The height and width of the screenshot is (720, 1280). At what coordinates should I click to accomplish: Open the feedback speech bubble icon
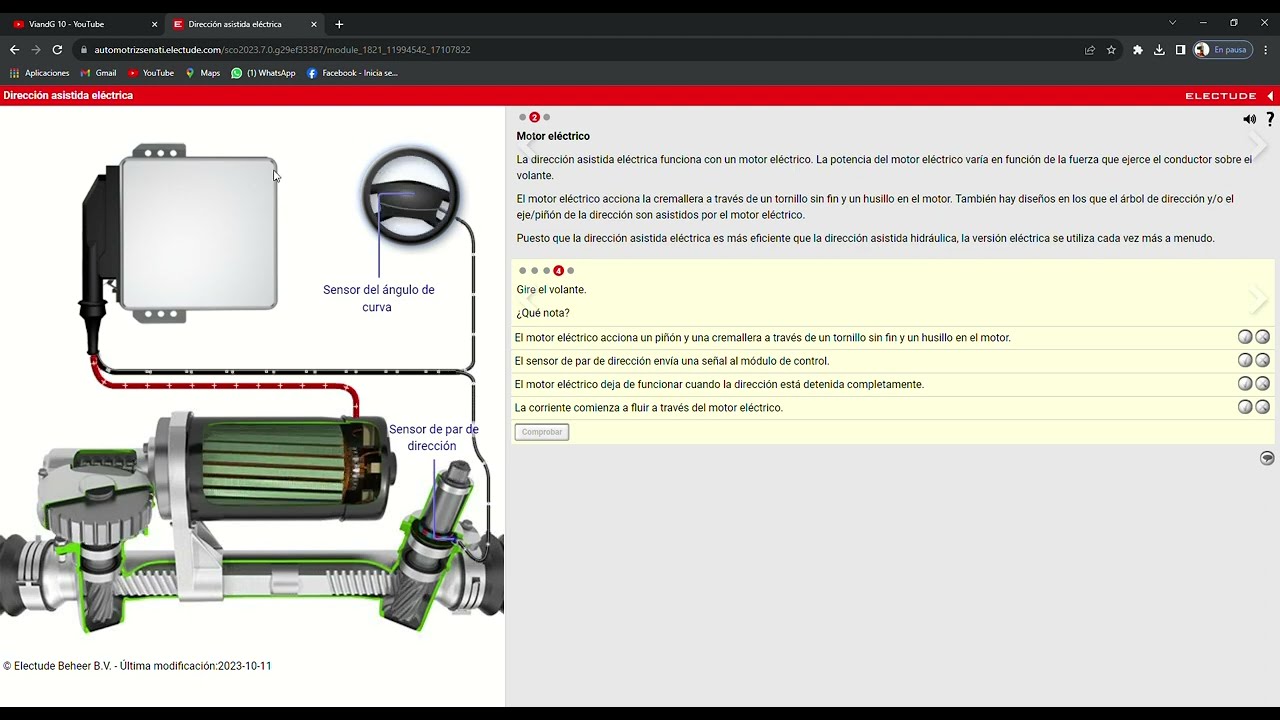1267,458
